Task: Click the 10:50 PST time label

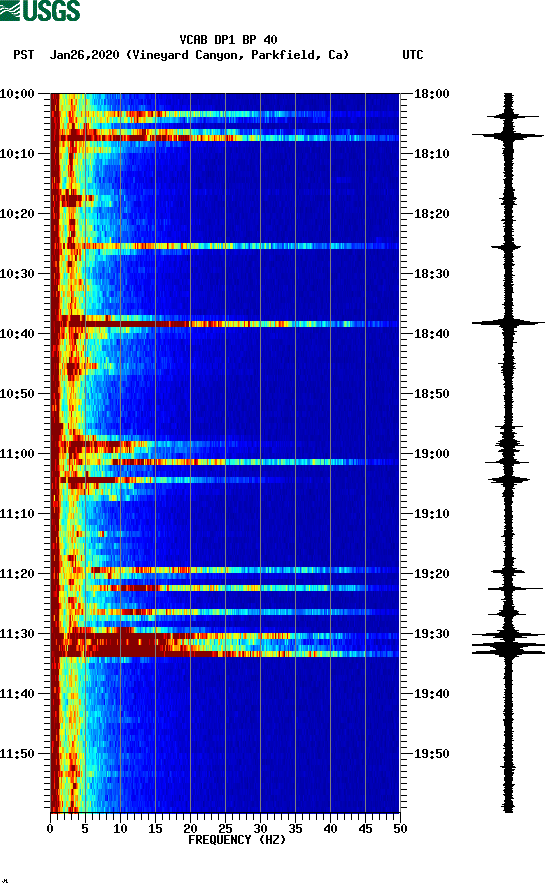Action: coord(17,394)
